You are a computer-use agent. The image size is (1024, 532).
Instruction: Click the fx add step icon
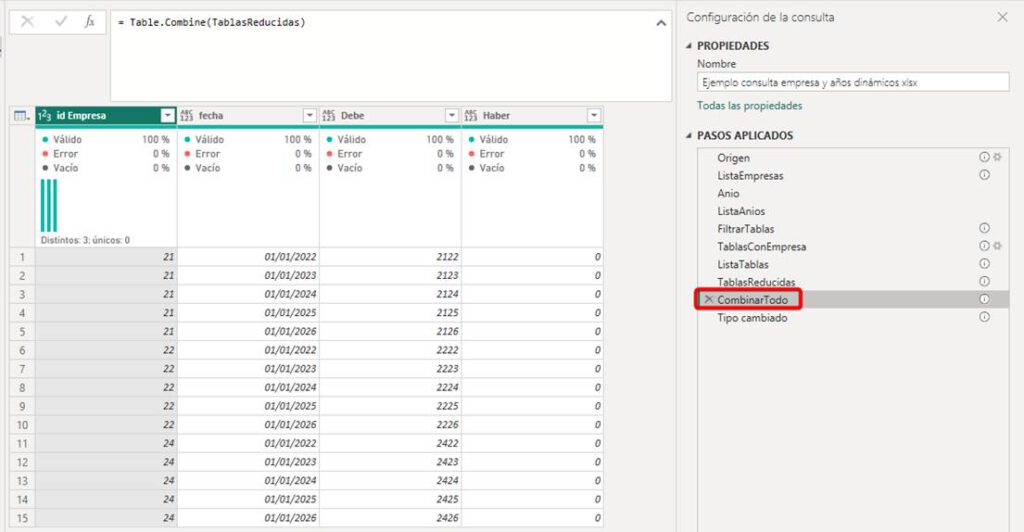point(90,21)
